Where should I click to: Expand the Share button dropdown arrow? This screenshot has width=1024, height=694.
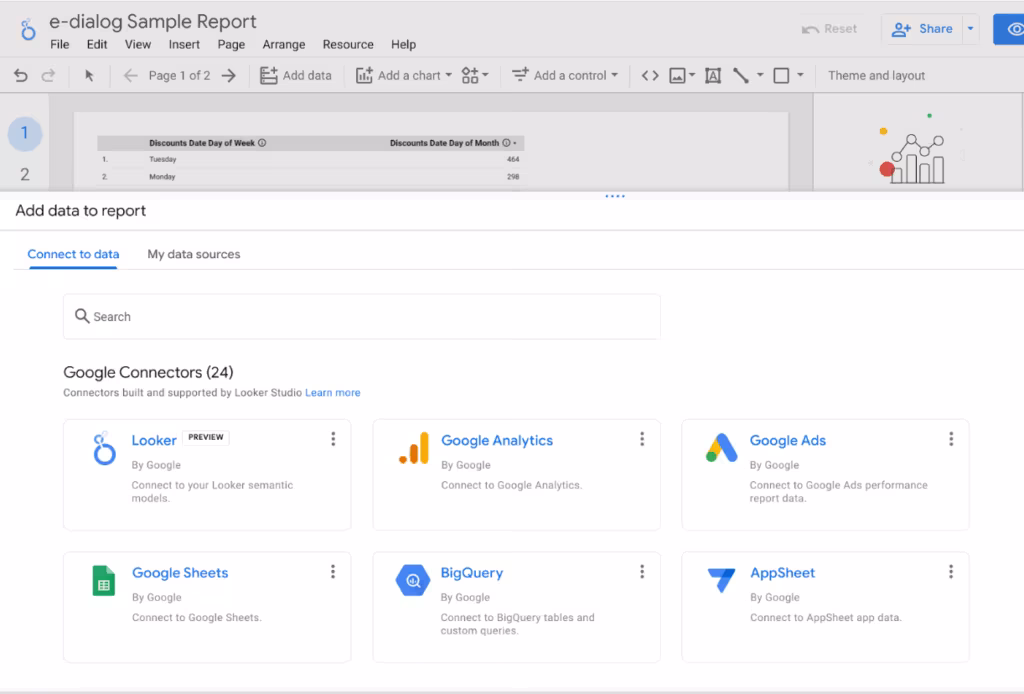(x=970, y=29)
